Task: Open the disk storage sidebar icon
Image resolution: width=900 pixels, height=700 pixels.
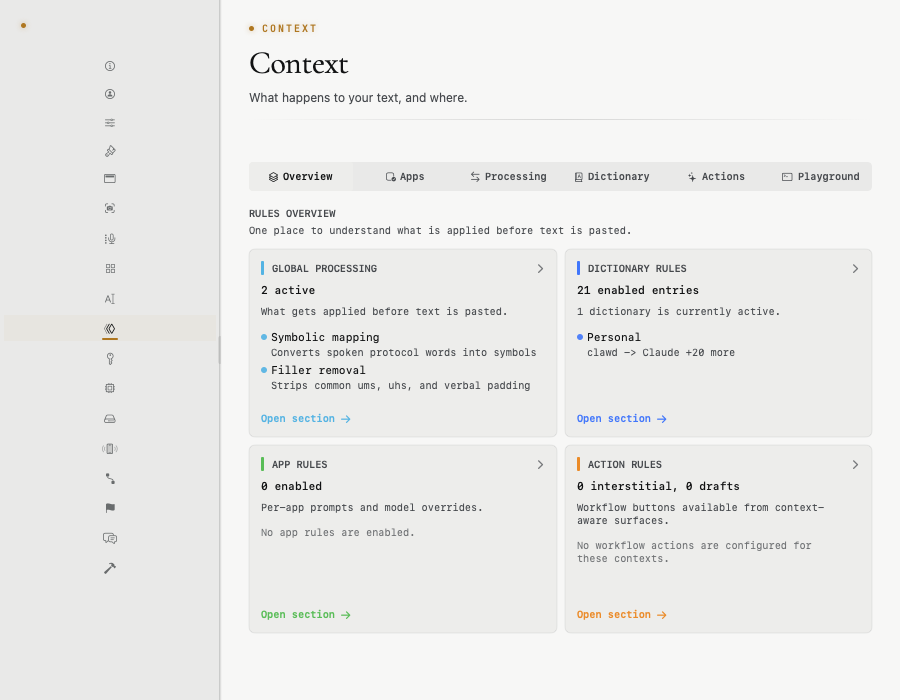Action: coord(110,419)
